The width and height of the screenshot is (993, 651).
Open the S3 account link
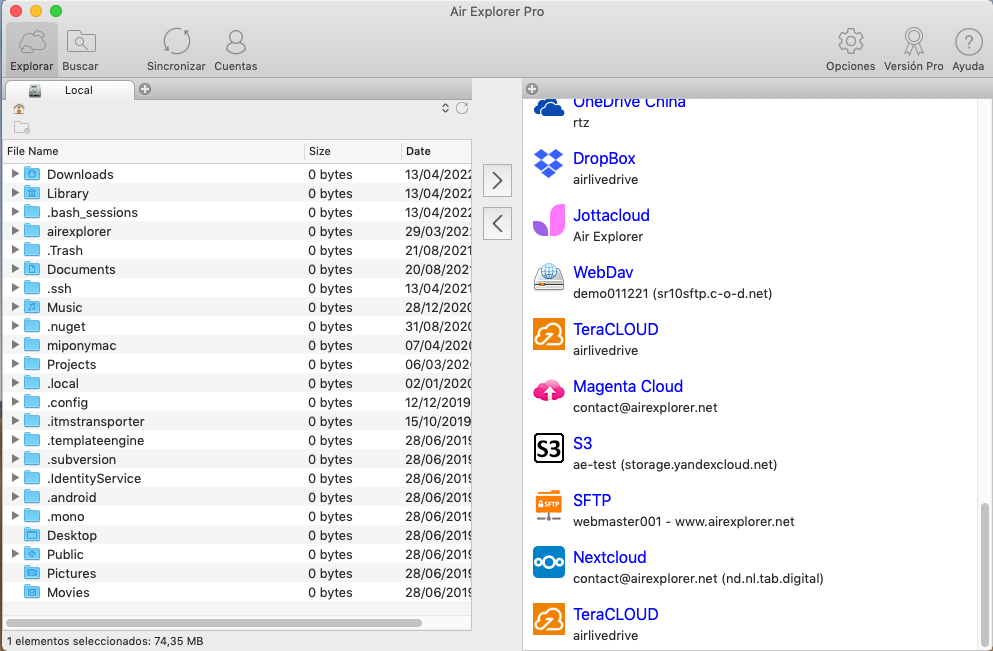[583, 443]
